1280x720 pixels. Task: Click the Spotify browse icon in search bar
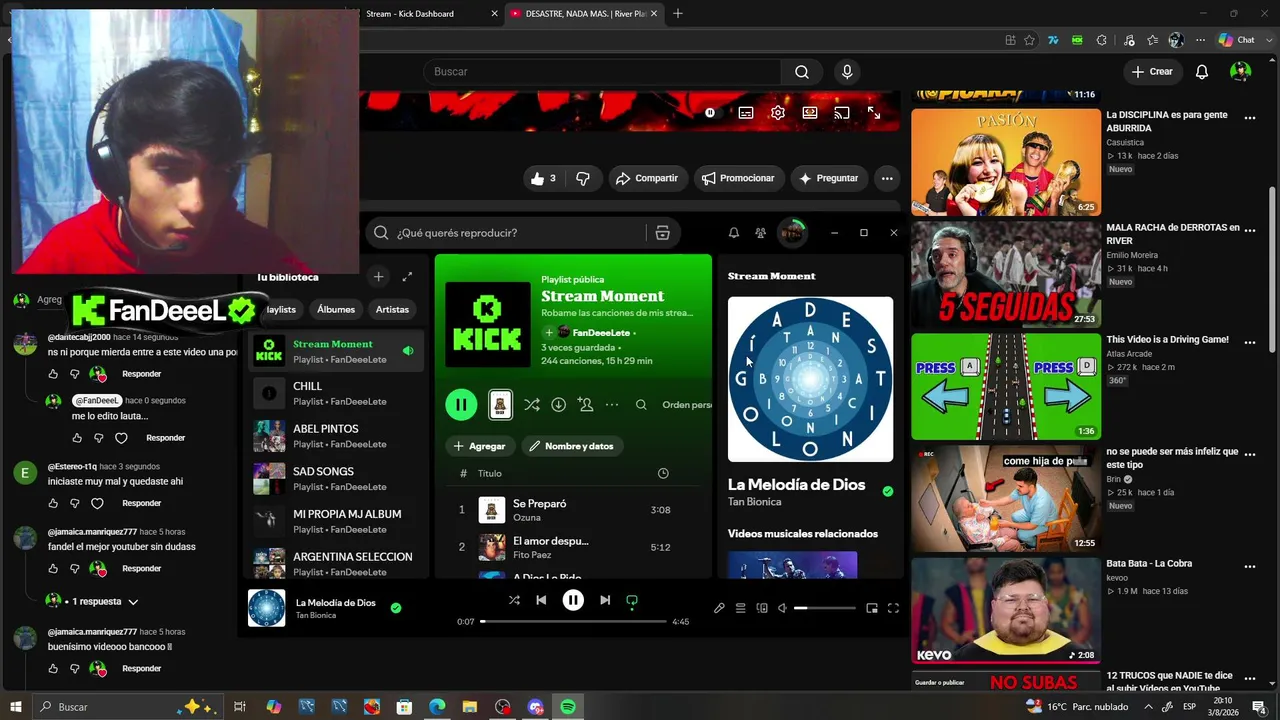(x=662, y=233)
